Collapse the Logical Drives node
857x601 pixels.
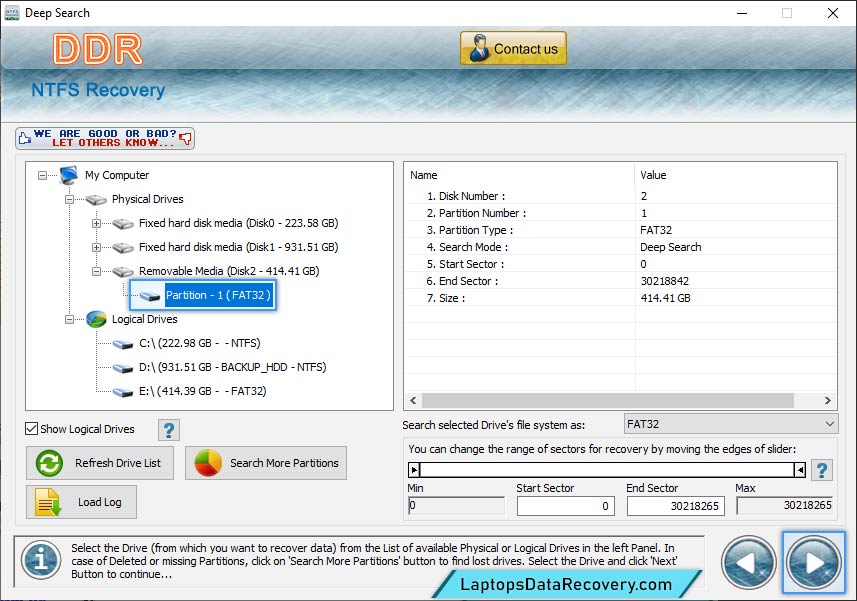pos(69,320)
